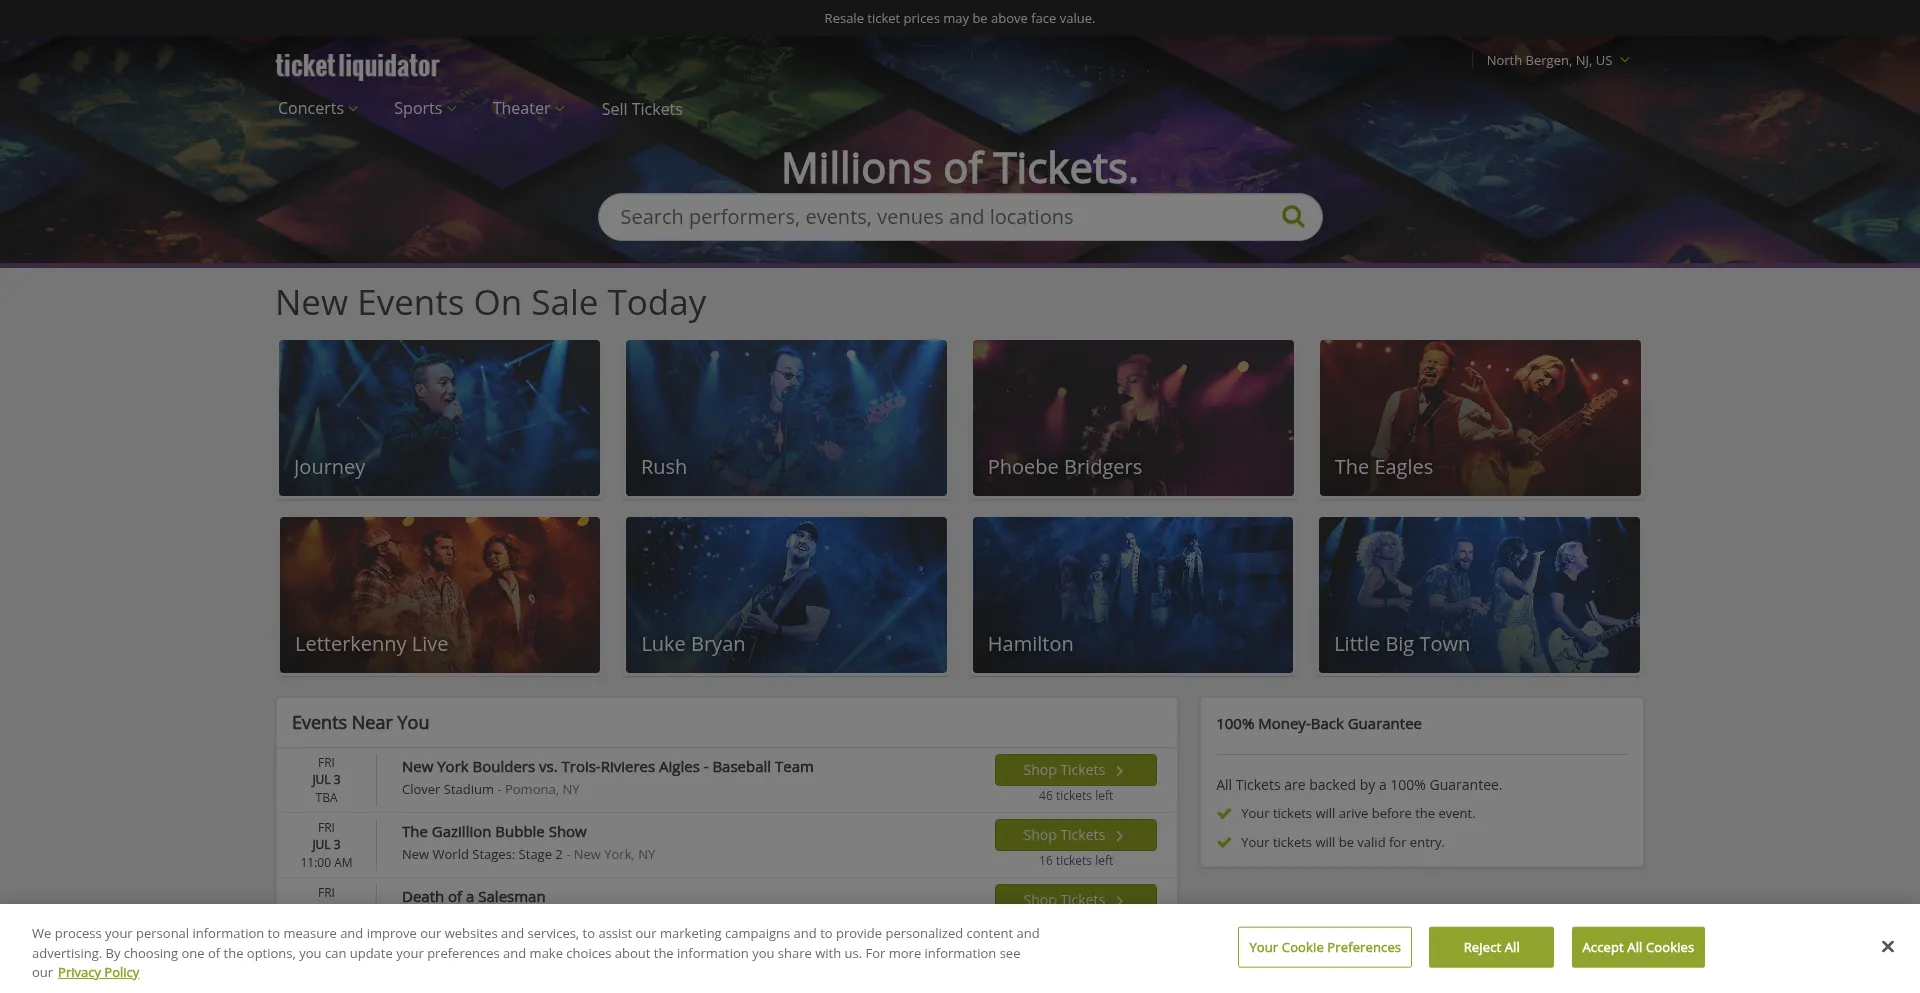Change location North Bergen, NJ, US
The image size is (1920, 993).
[x=1557, y=60]
